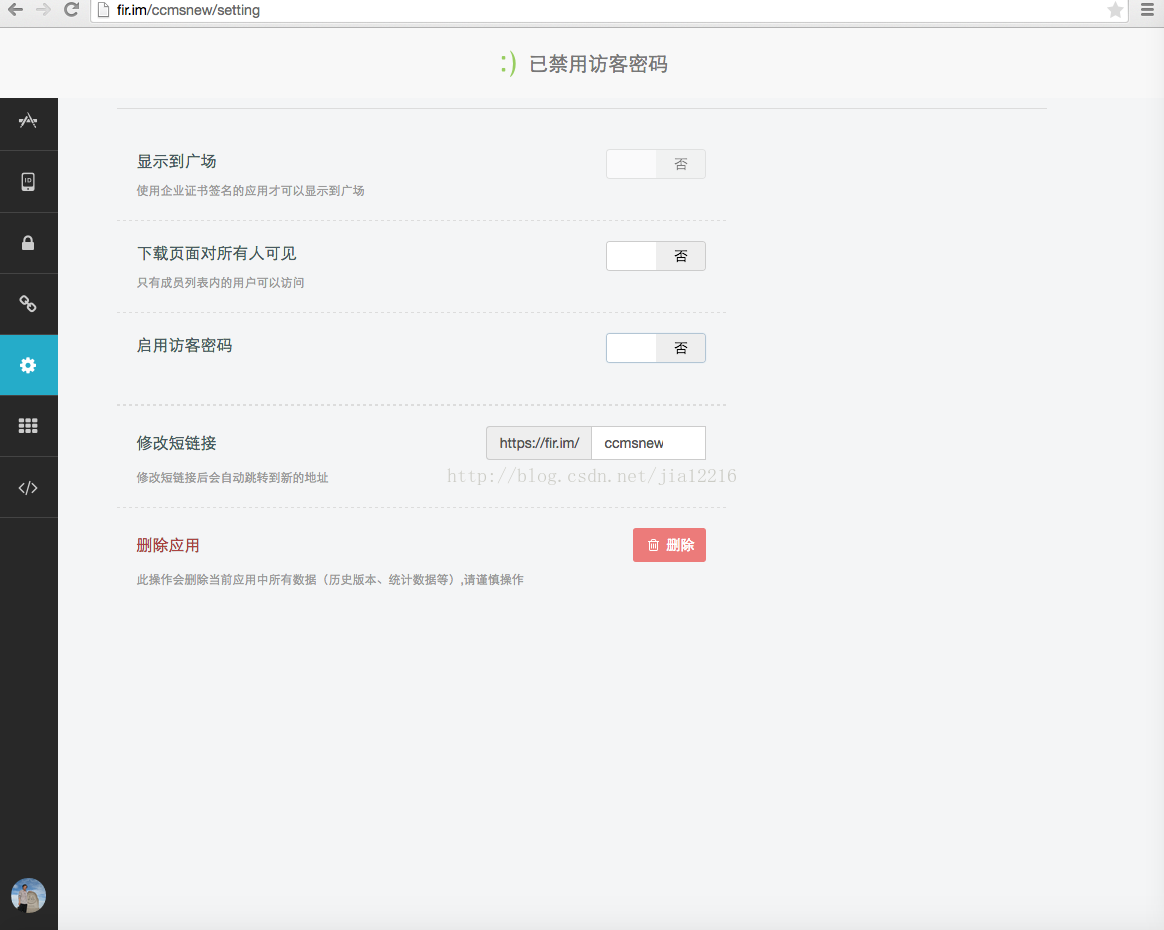
Task: Reload the page with refresh icon
Action: click(71, 10)
